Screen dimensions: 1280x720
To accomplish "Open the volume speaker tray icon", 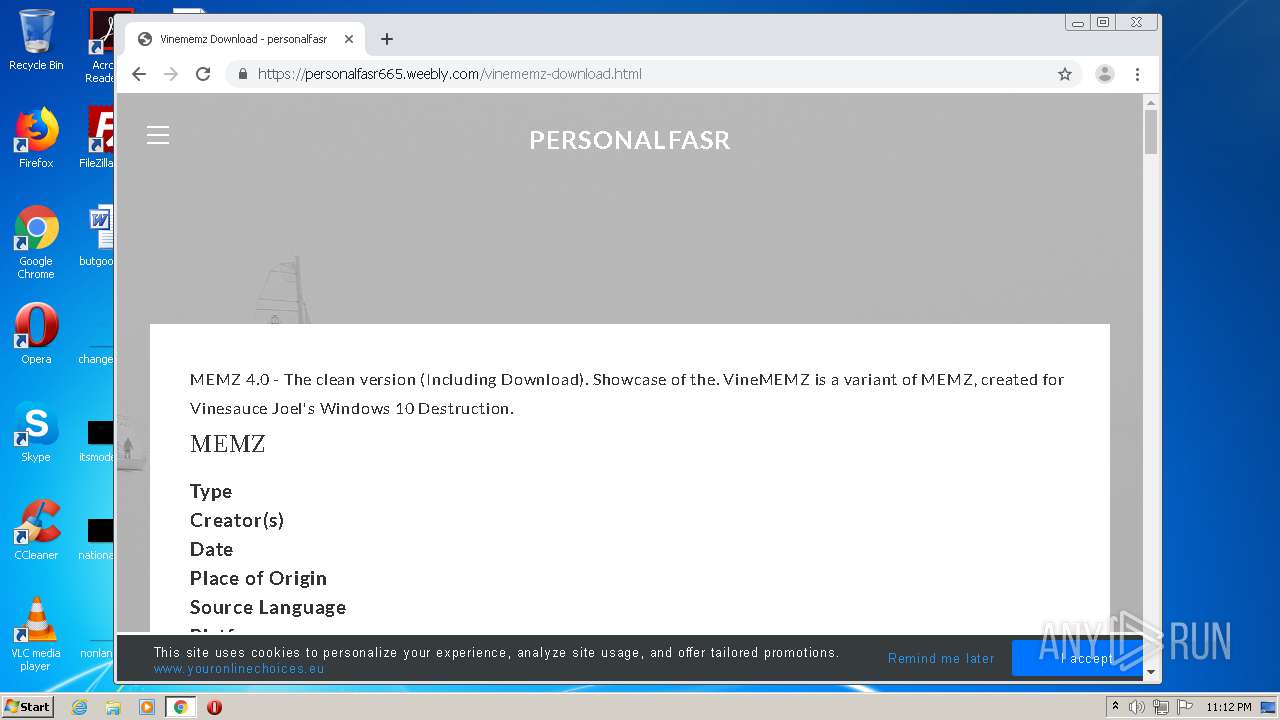I will tap(1137, 707).
